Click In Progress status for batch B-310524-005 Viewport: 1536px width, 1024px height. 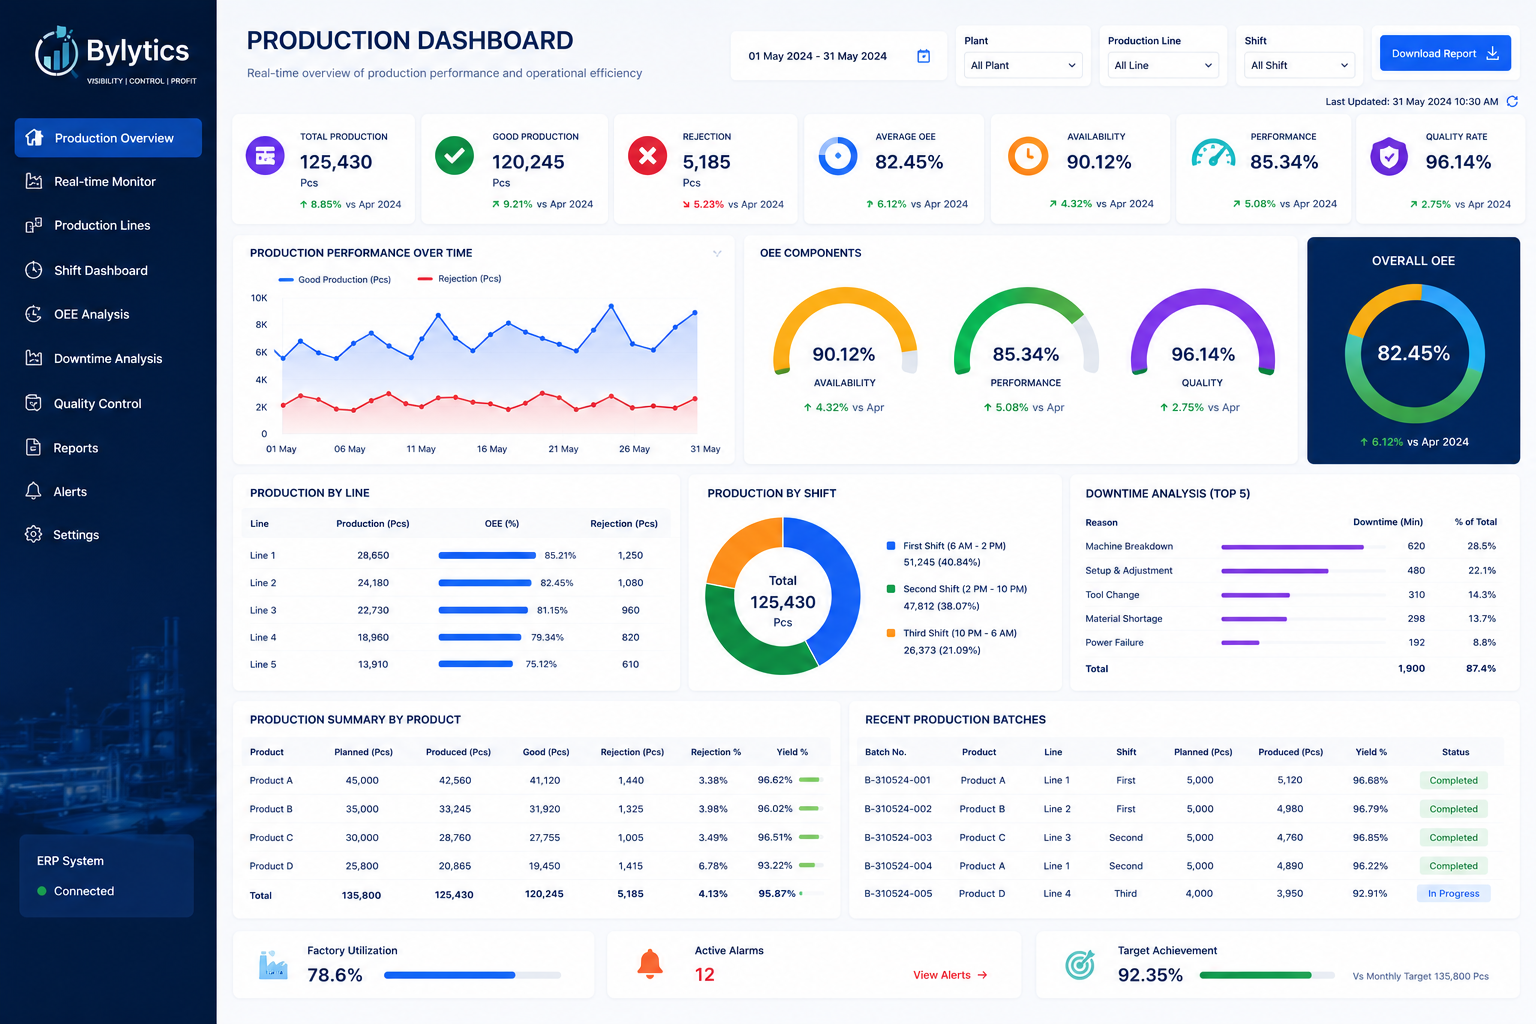pyautogui.click(x=1453, y=893)
